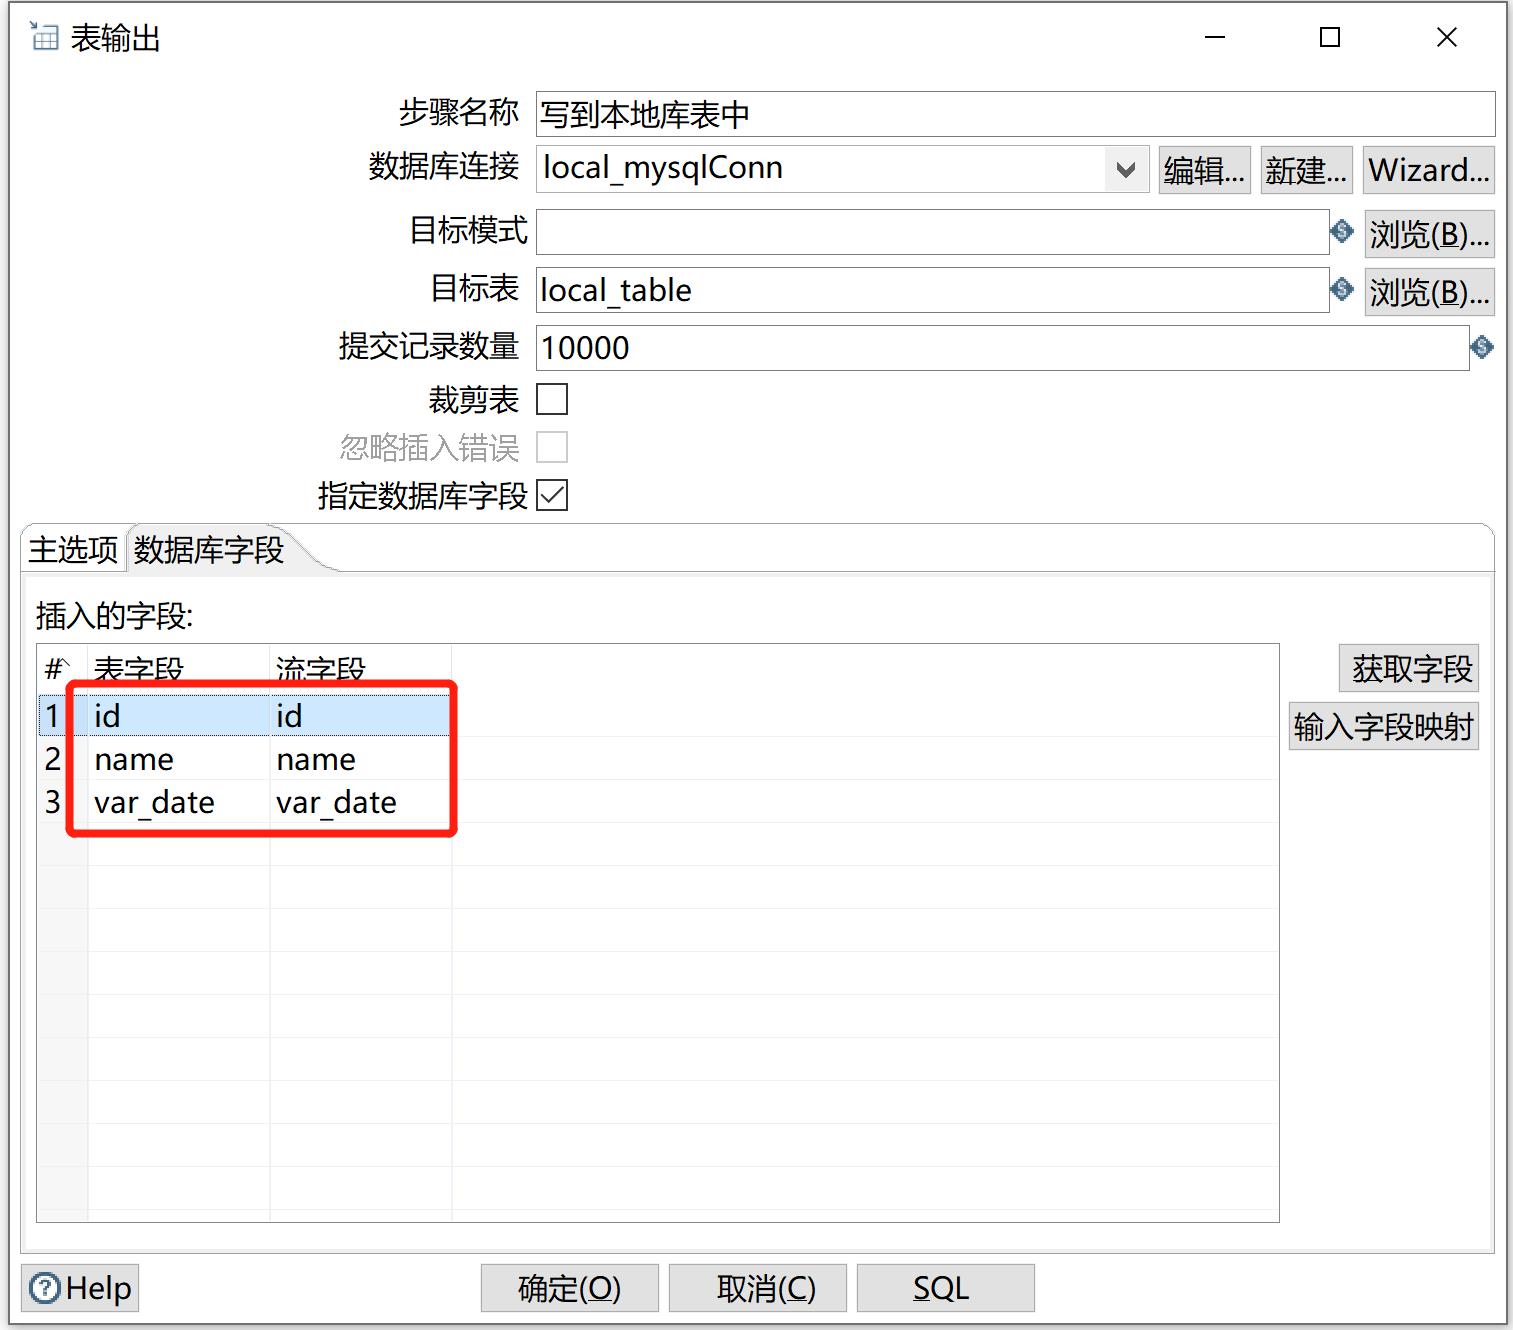Click the 步骤名称 input field

click(x=1016, y=114)
